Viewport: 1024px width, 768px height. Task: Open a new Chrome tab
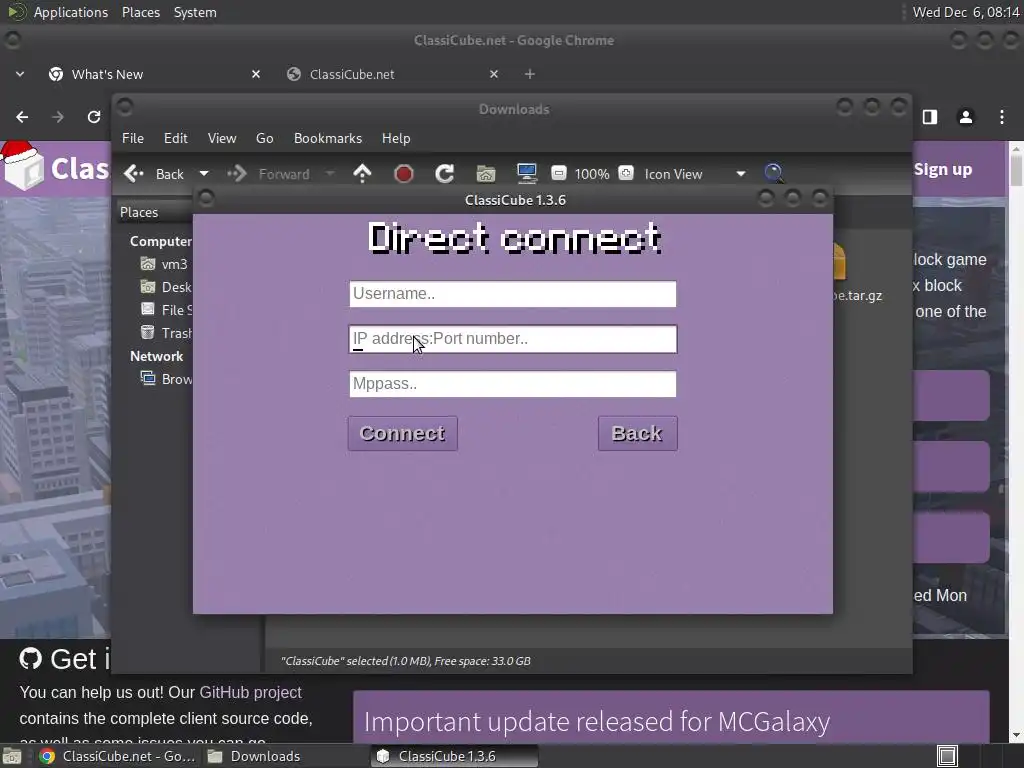pos(530,74)
